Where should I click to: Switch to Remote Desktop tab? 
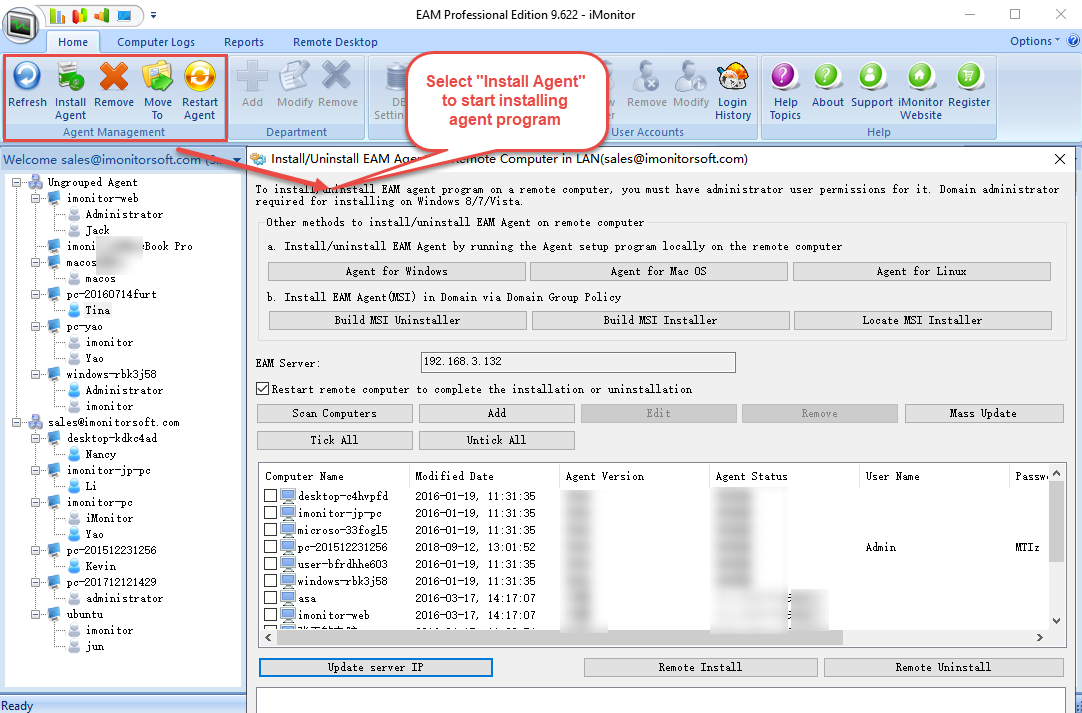(335, 42)
